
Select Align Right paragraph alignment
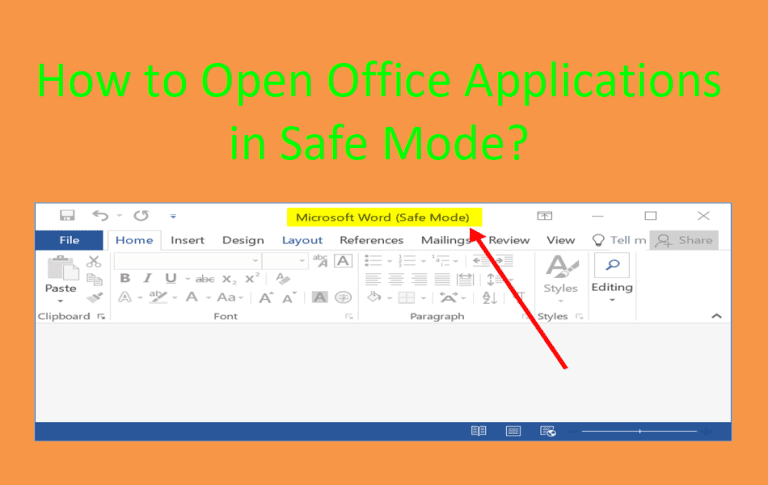point(419,279)
